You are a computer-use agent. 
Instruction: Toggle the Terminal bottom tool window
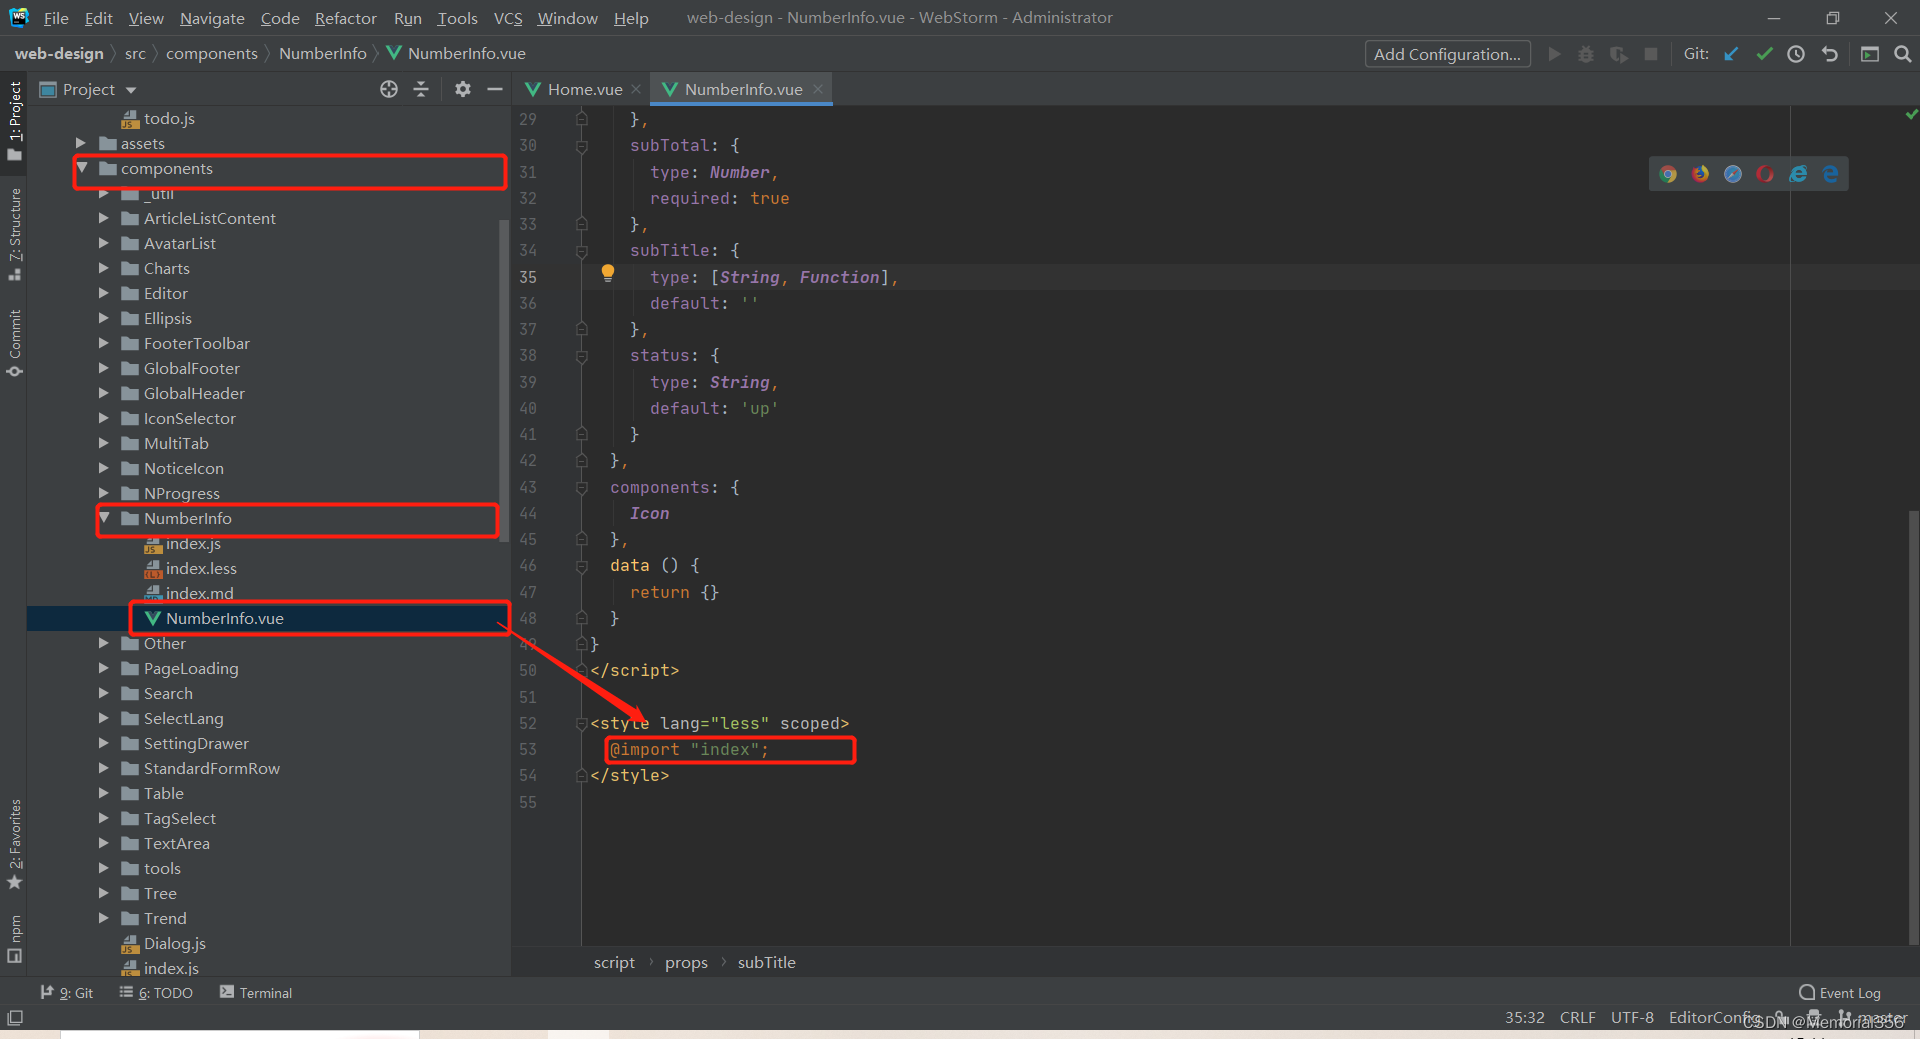tap(256, 993)
